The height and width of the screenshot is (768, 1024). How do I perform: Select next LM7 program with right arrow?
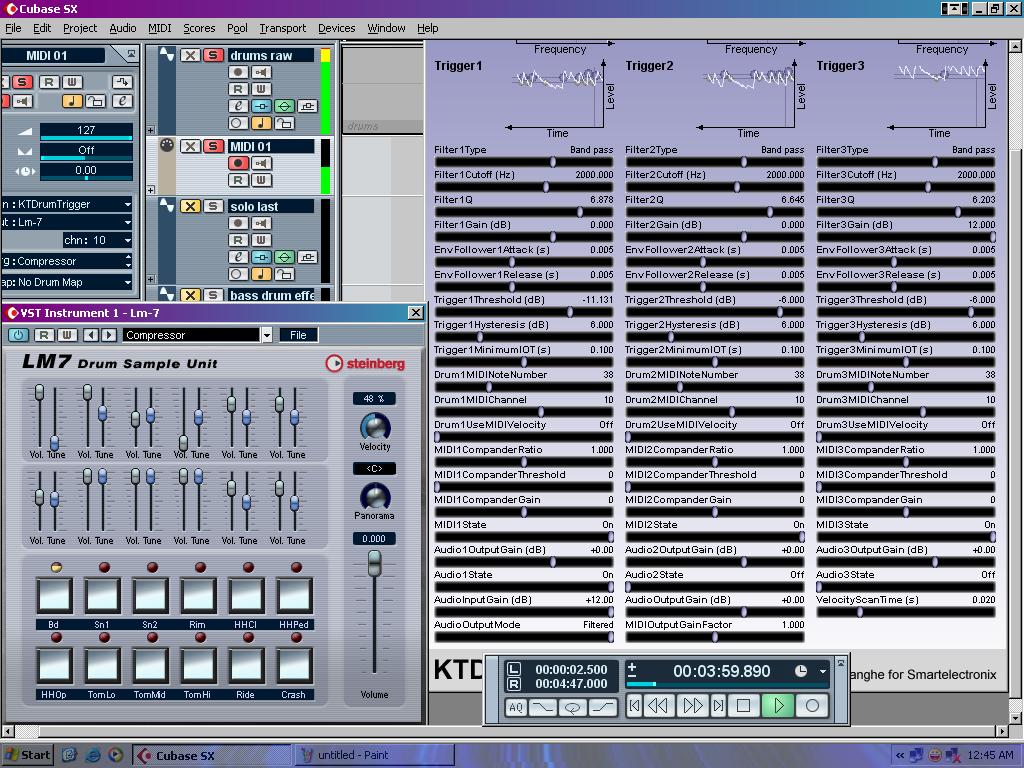[x=109, y=335]
